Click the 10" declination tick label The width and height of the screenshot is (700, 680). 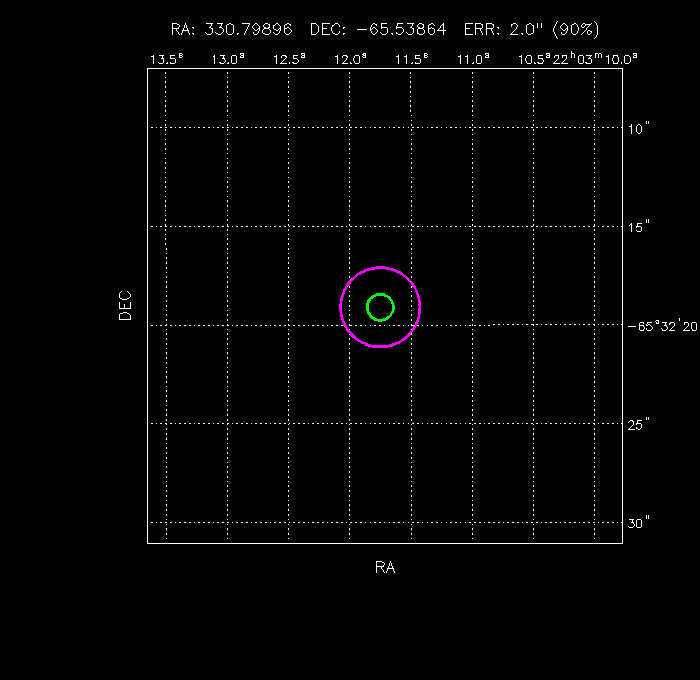[639, 128]
